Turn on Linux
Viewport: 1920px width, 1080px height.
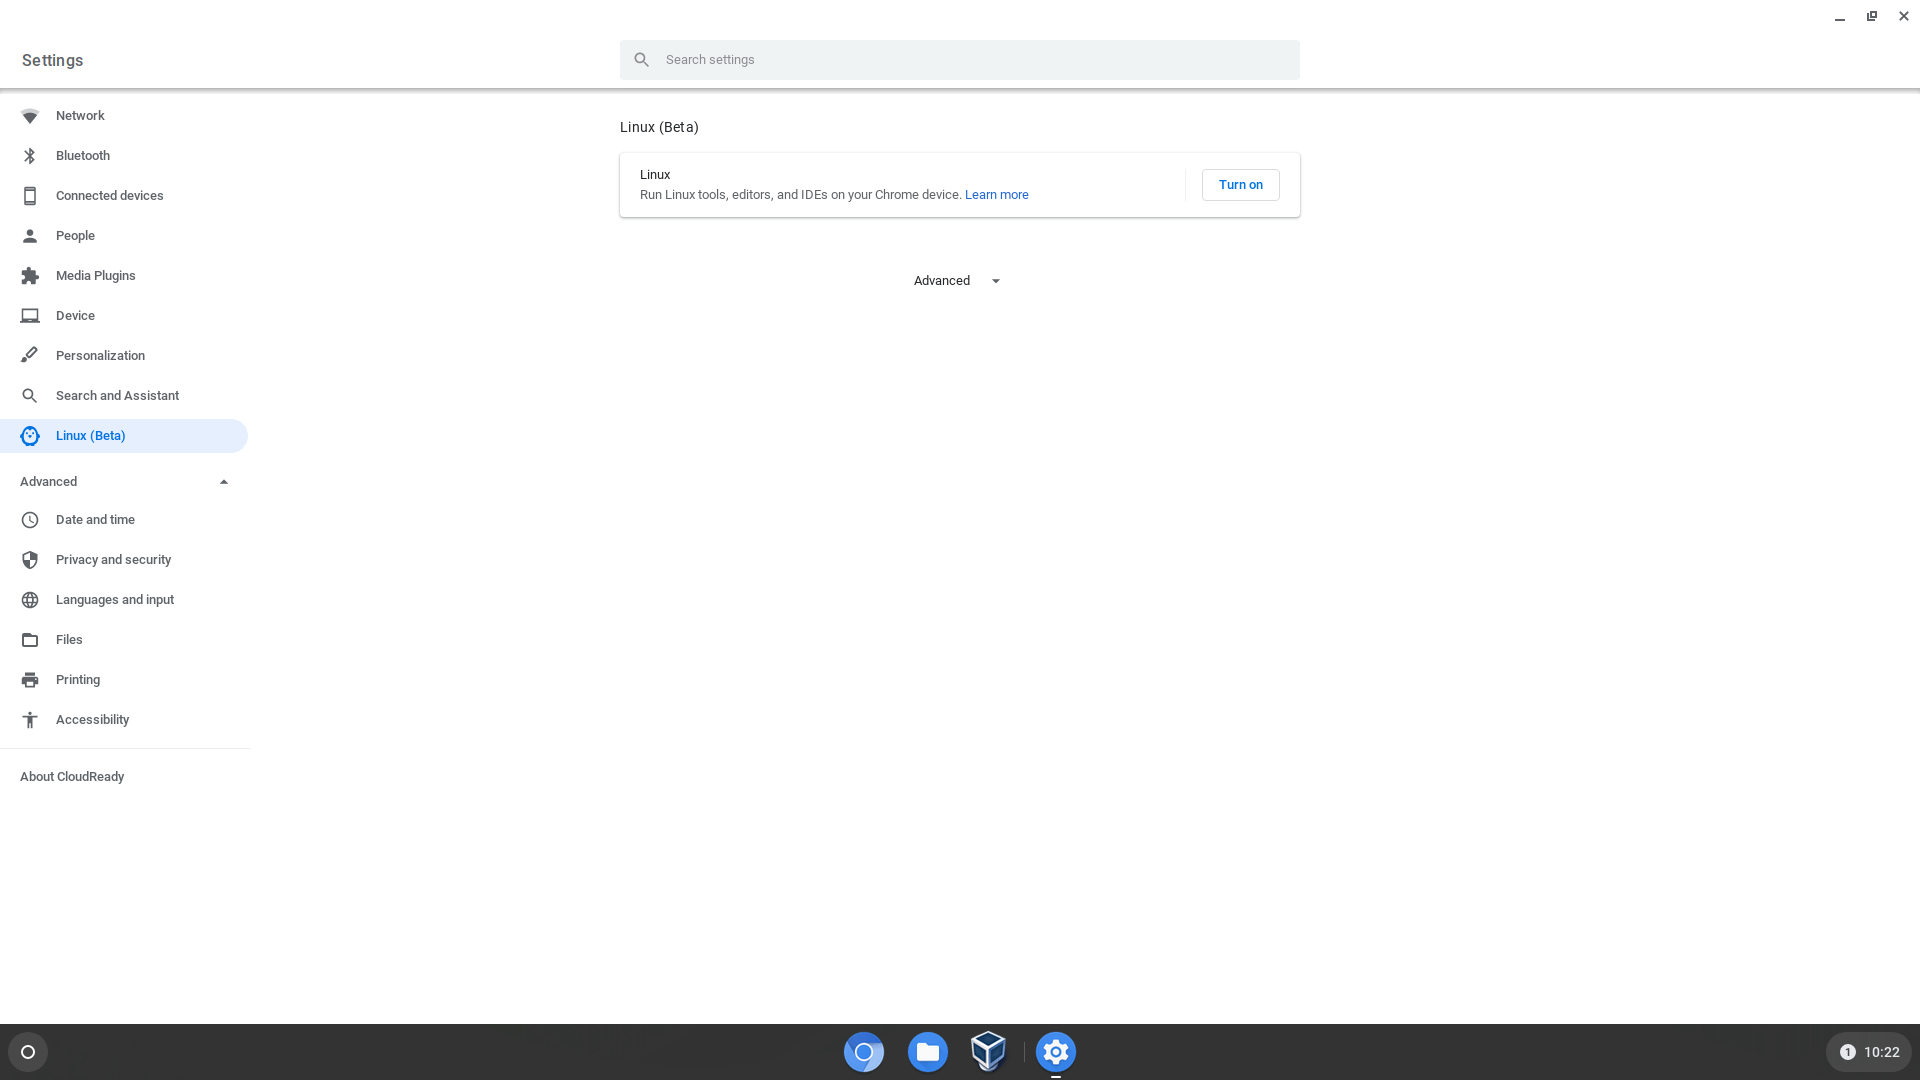[1240, 185]
